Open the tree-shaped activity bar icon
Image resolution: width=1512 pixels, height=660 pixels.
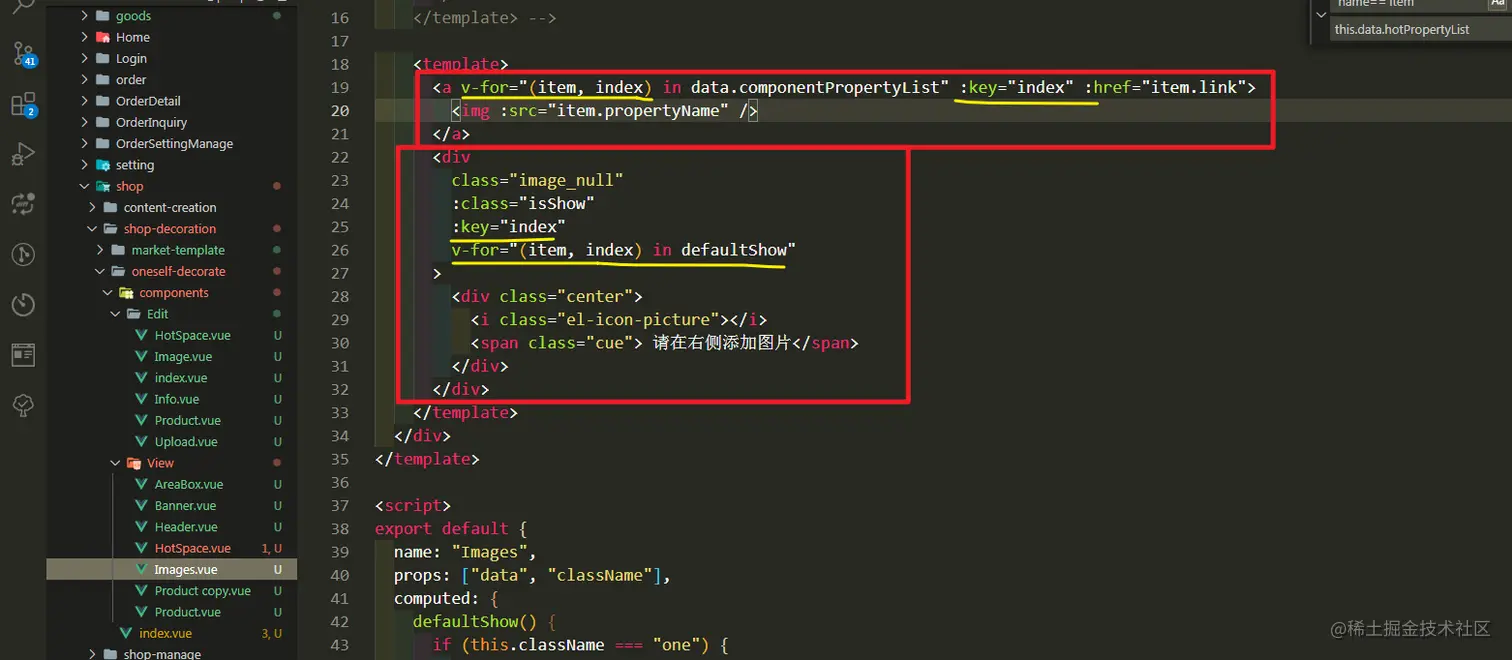point(22,404)
